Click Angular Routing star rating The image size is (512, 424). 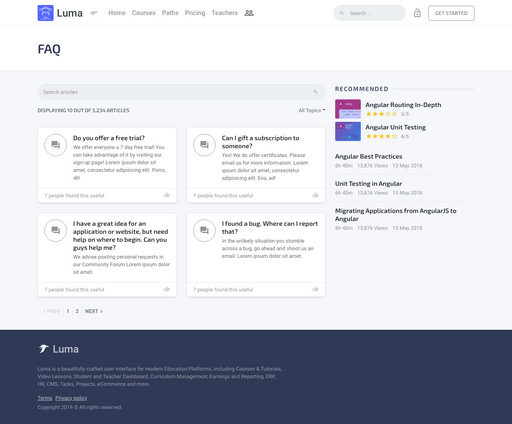[x=381, y=114]
